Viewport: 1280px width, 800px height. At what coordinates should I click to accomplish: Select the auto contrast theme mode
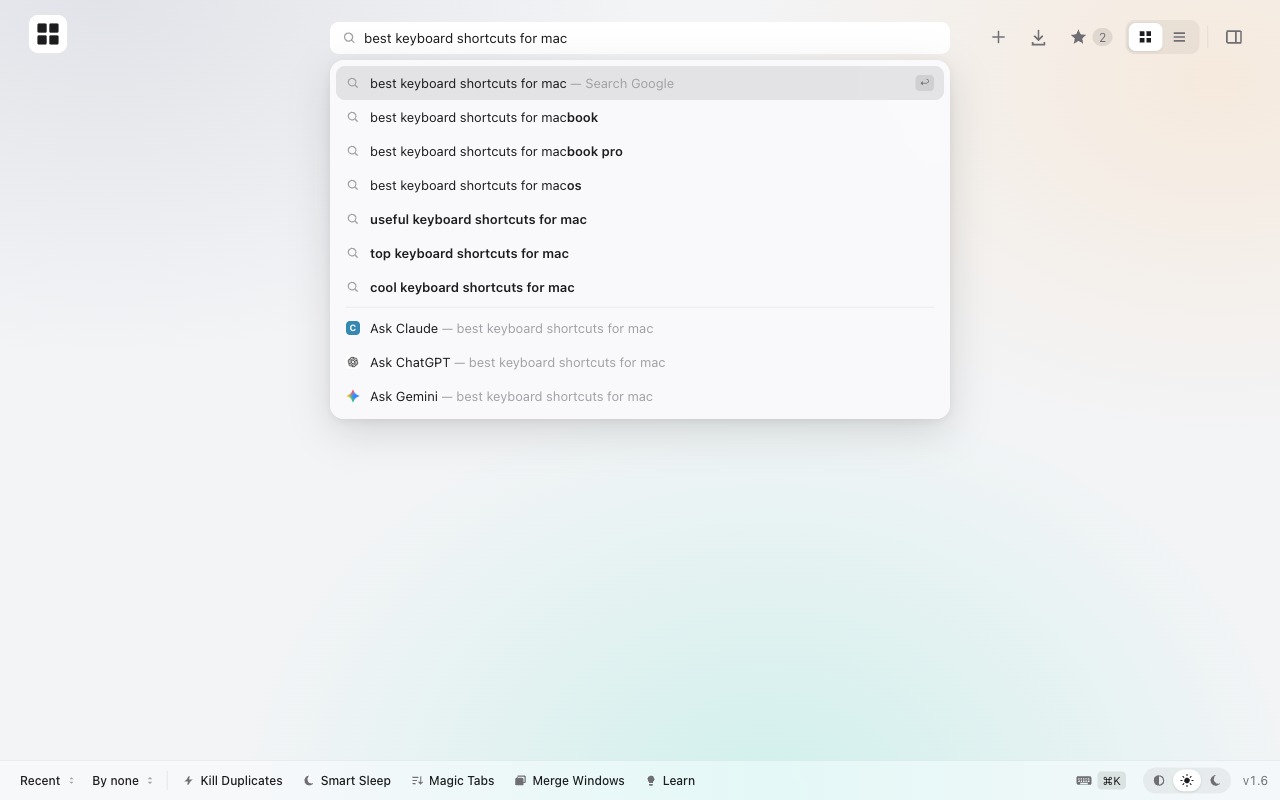coord(1159,781)
